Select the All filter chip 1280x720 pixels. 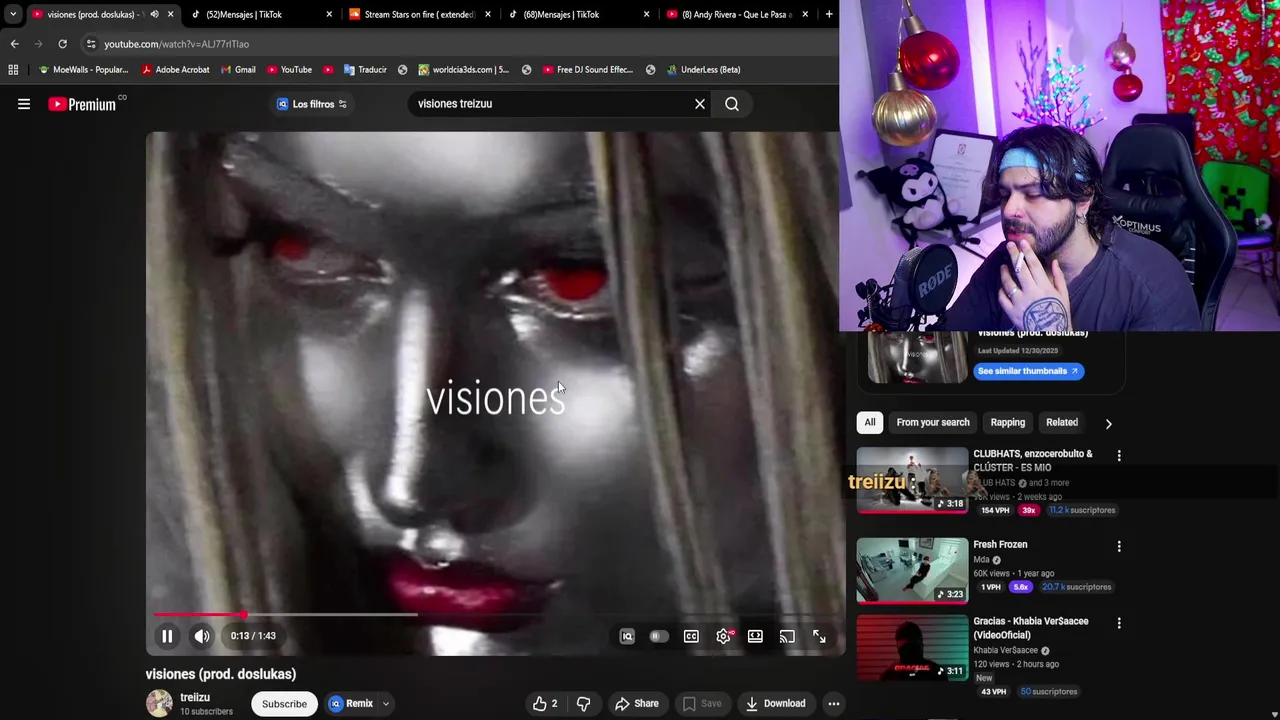(x=870, y=422)
